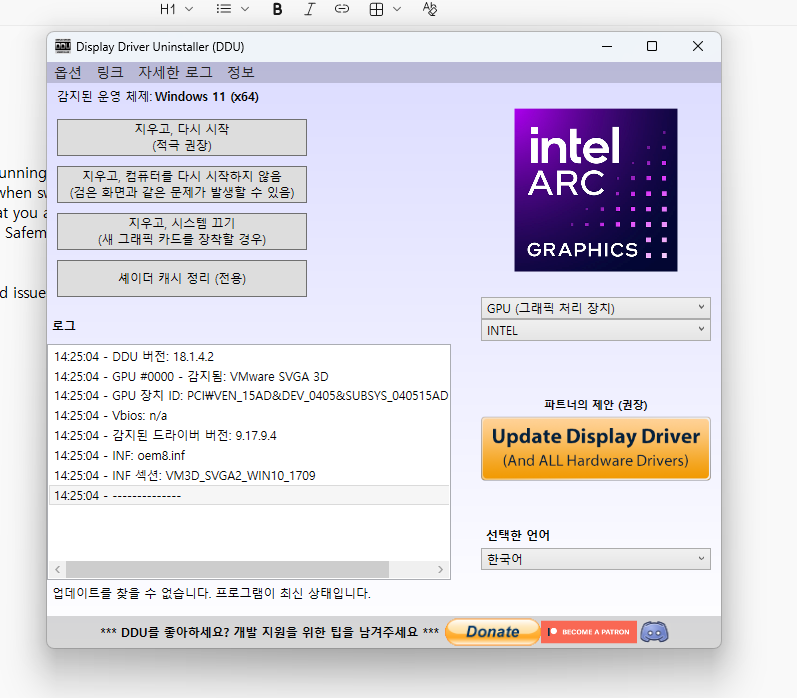Maximize the DDU window
Image resolution: width=797 pixels, height=698 pixels.
pyautogui.click(x=652, y=46)
